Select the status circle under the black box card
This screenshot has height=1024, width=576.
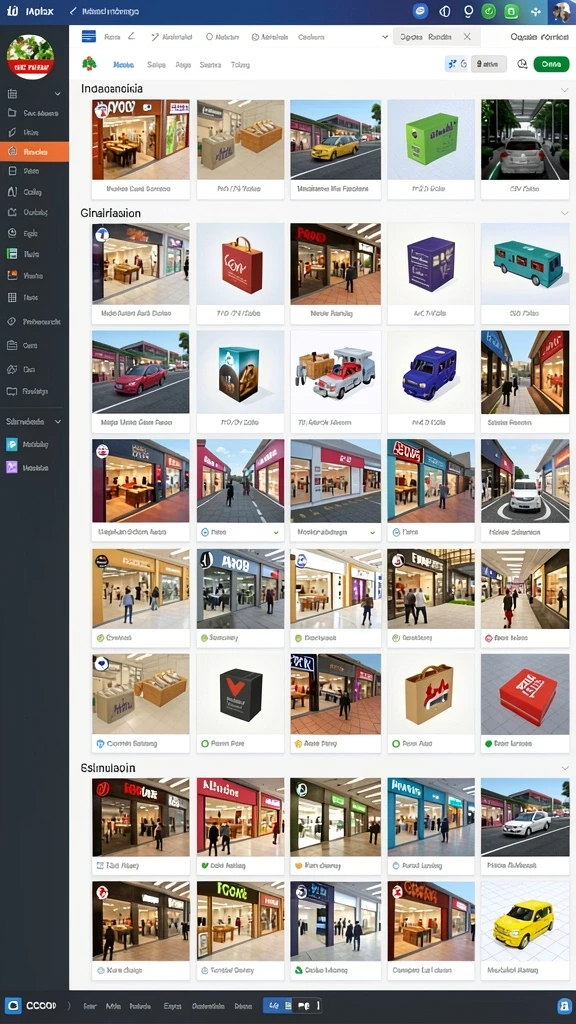click(205, 743)
